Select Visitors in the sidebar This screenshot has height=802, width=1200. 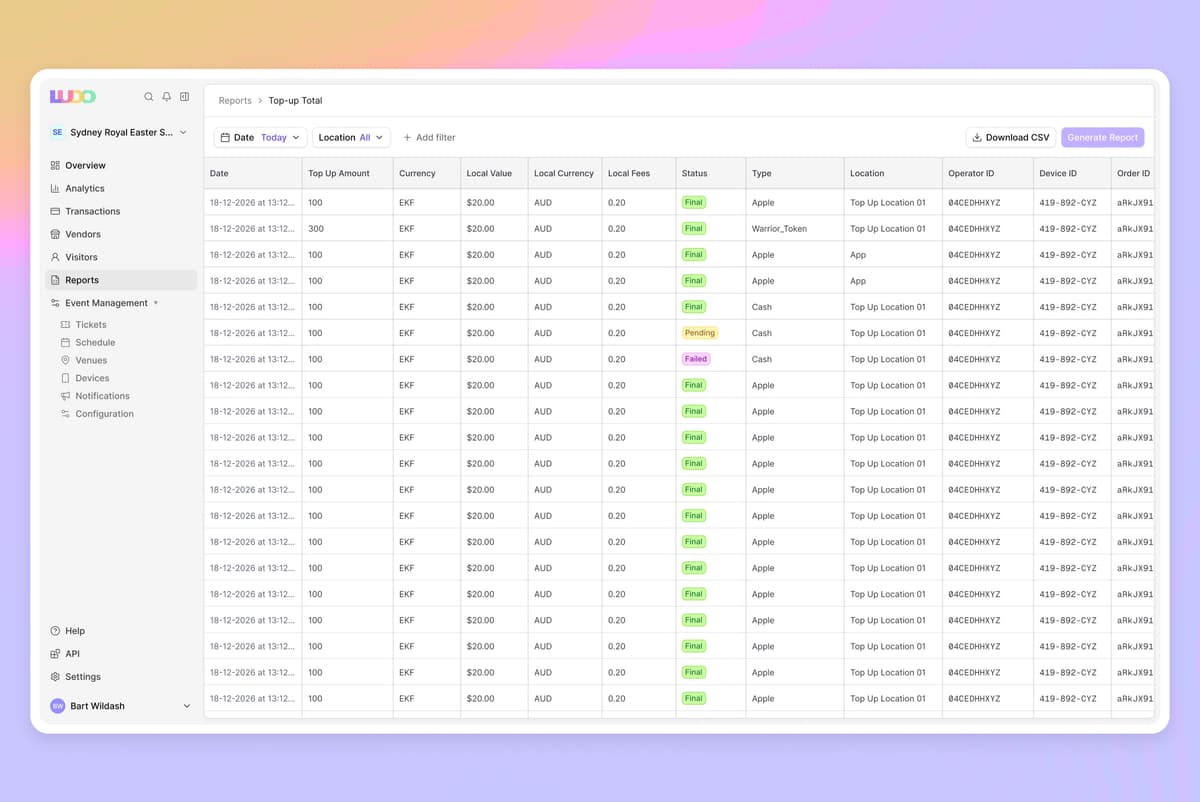click(81, 257)
